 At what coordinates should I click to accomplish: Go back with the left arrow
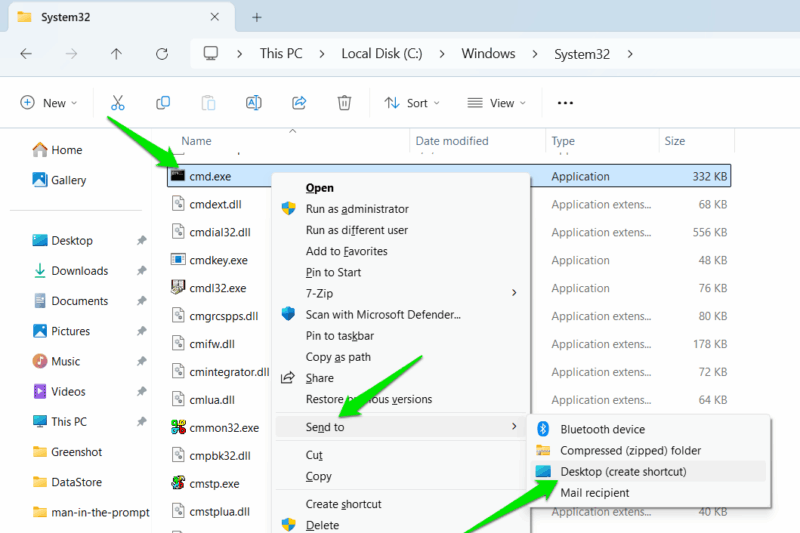point(26,54)
